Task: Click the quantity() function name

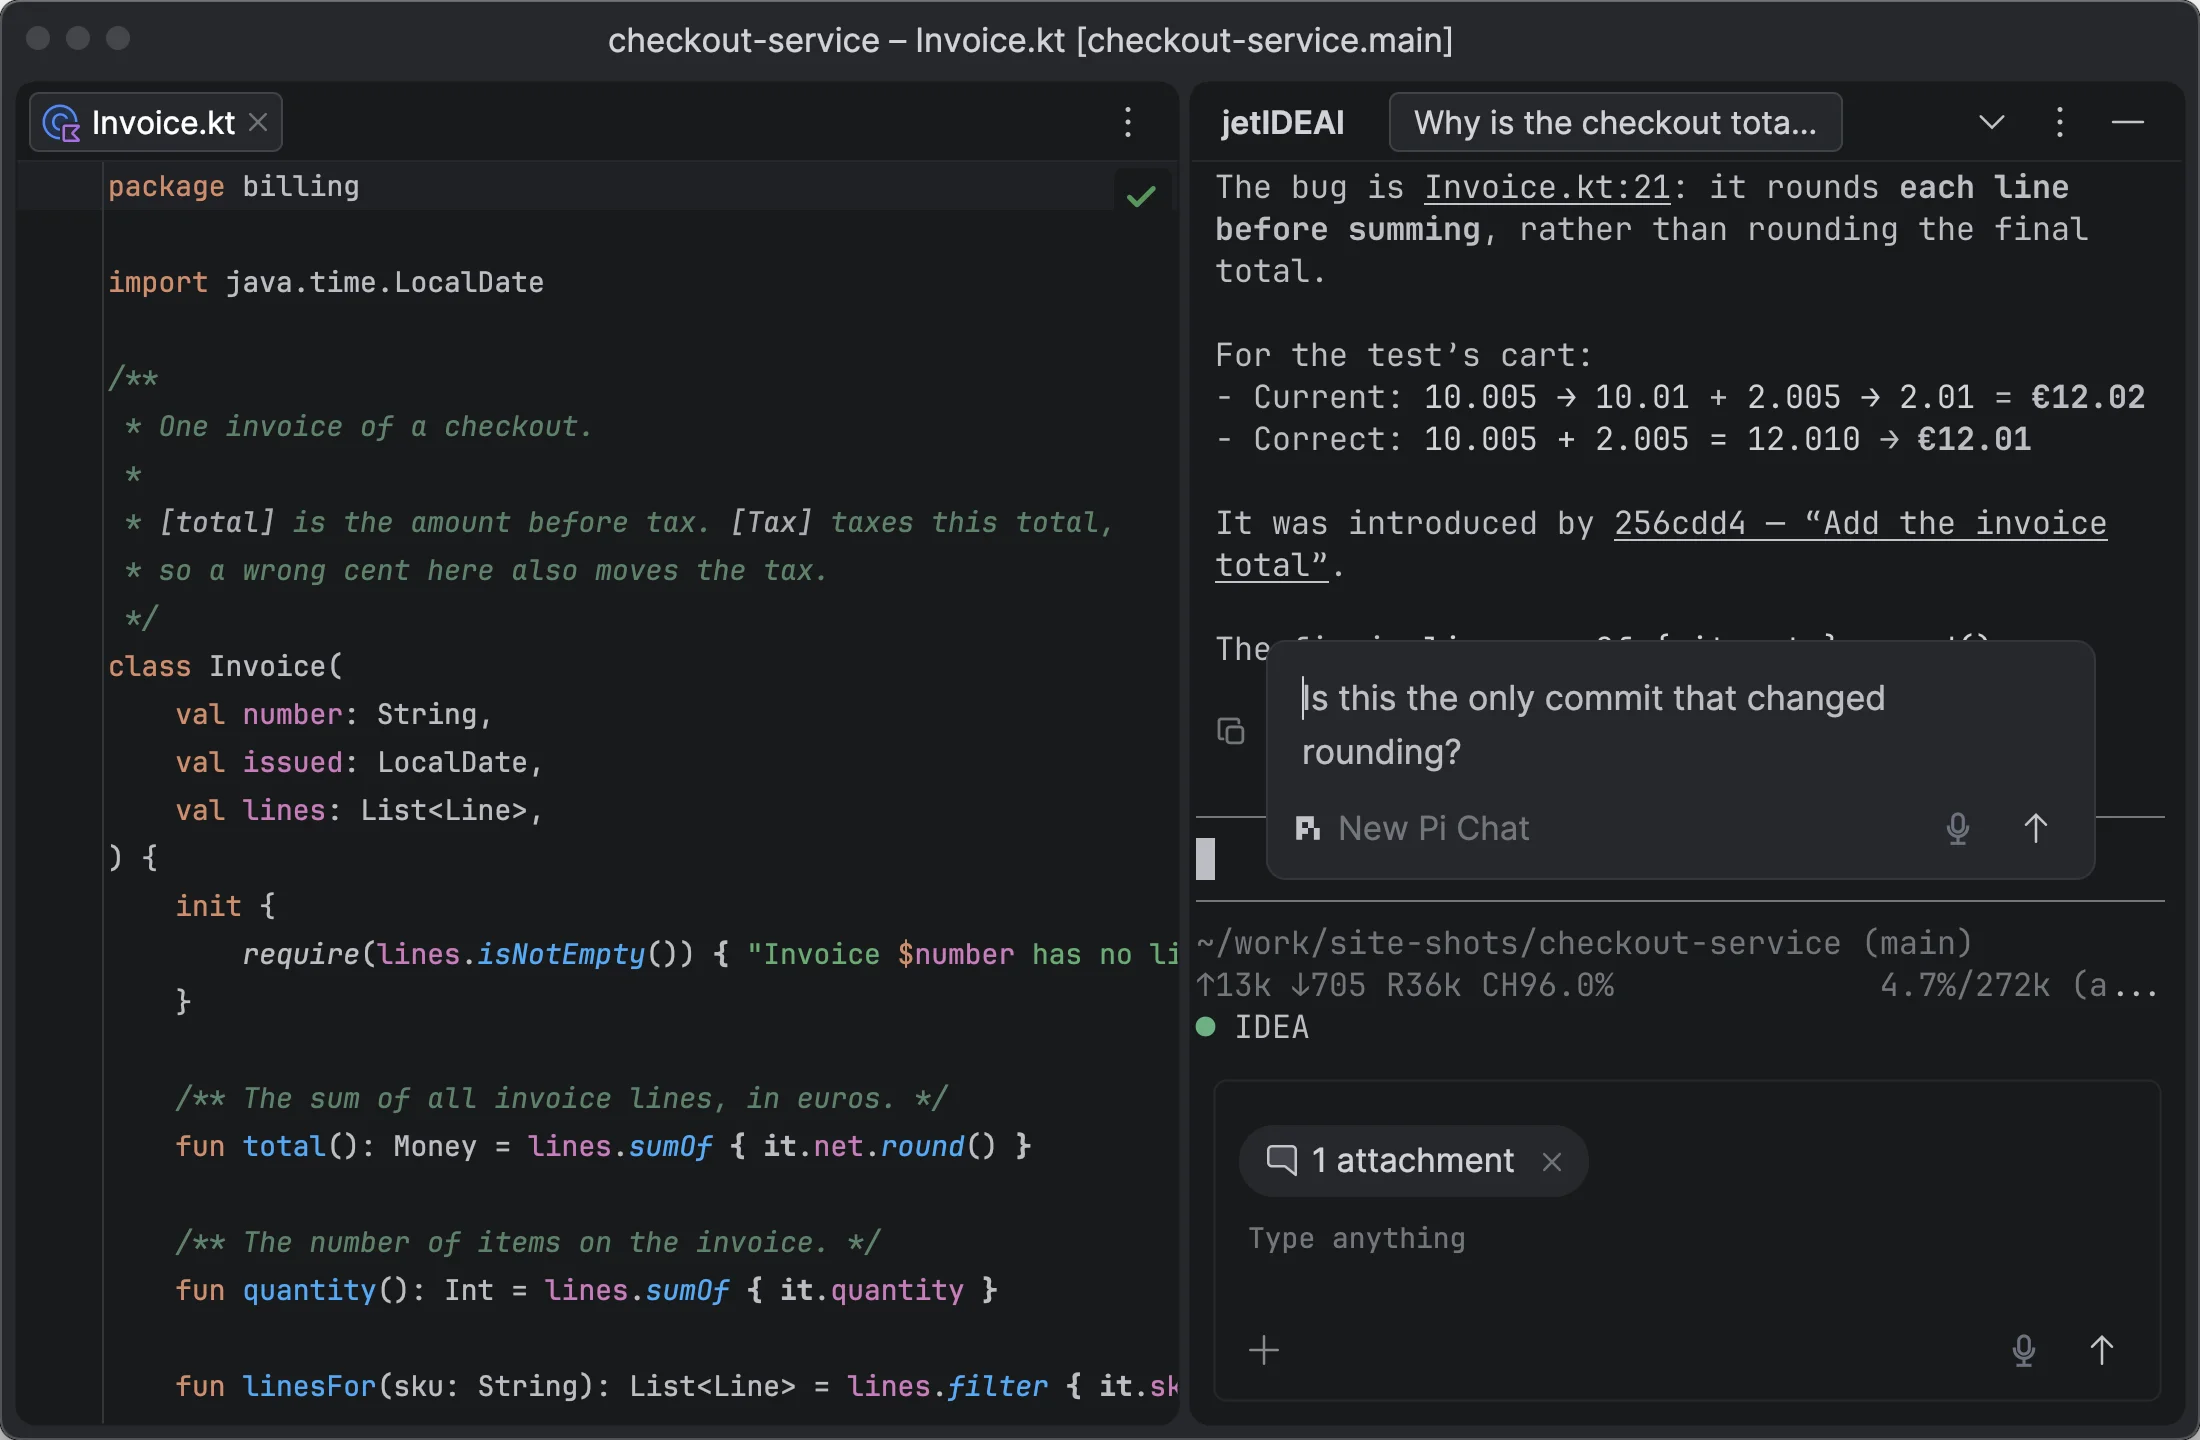Action: tap(309, 1290)
